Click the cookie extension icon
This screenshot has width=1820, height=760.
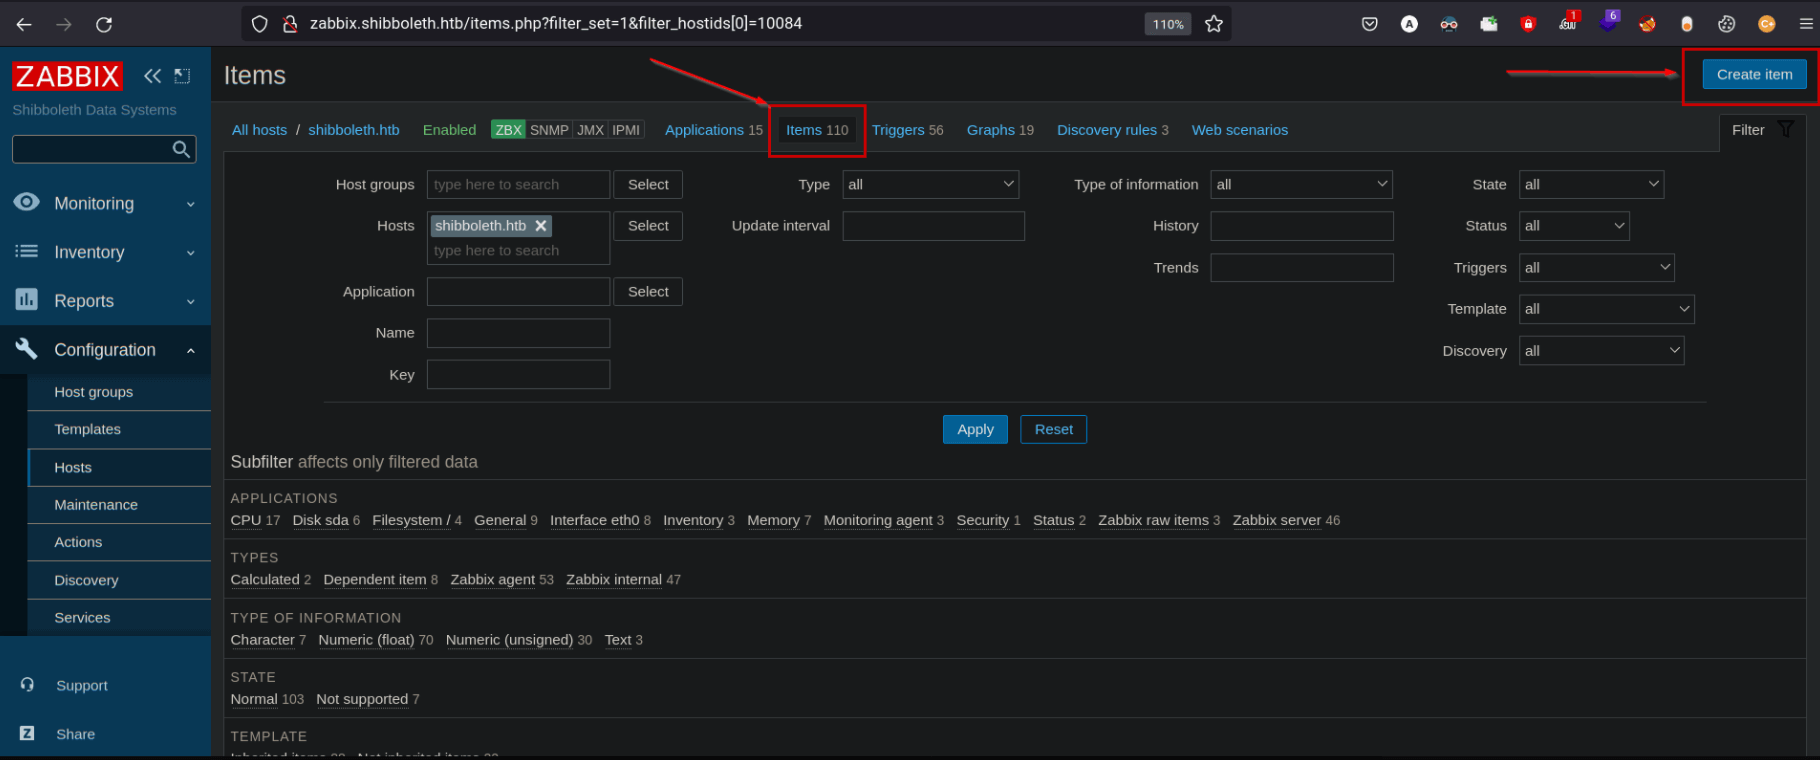click(1727, 24)
